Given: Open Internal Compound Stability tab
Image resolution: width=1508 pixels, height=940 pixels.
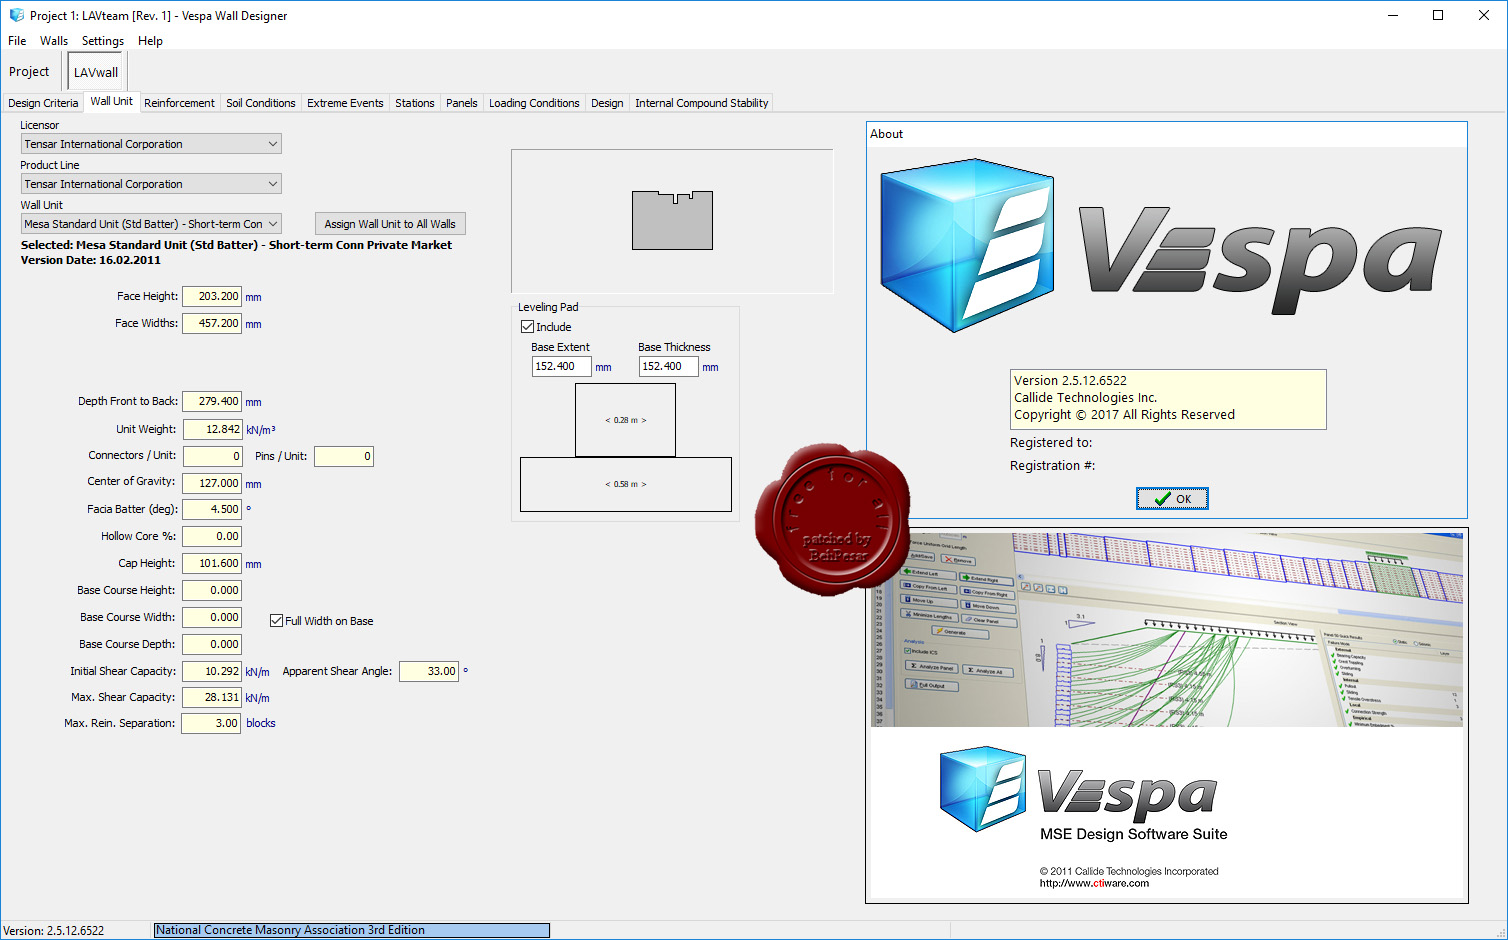Looking at the screenshot, I should [701, 103].
